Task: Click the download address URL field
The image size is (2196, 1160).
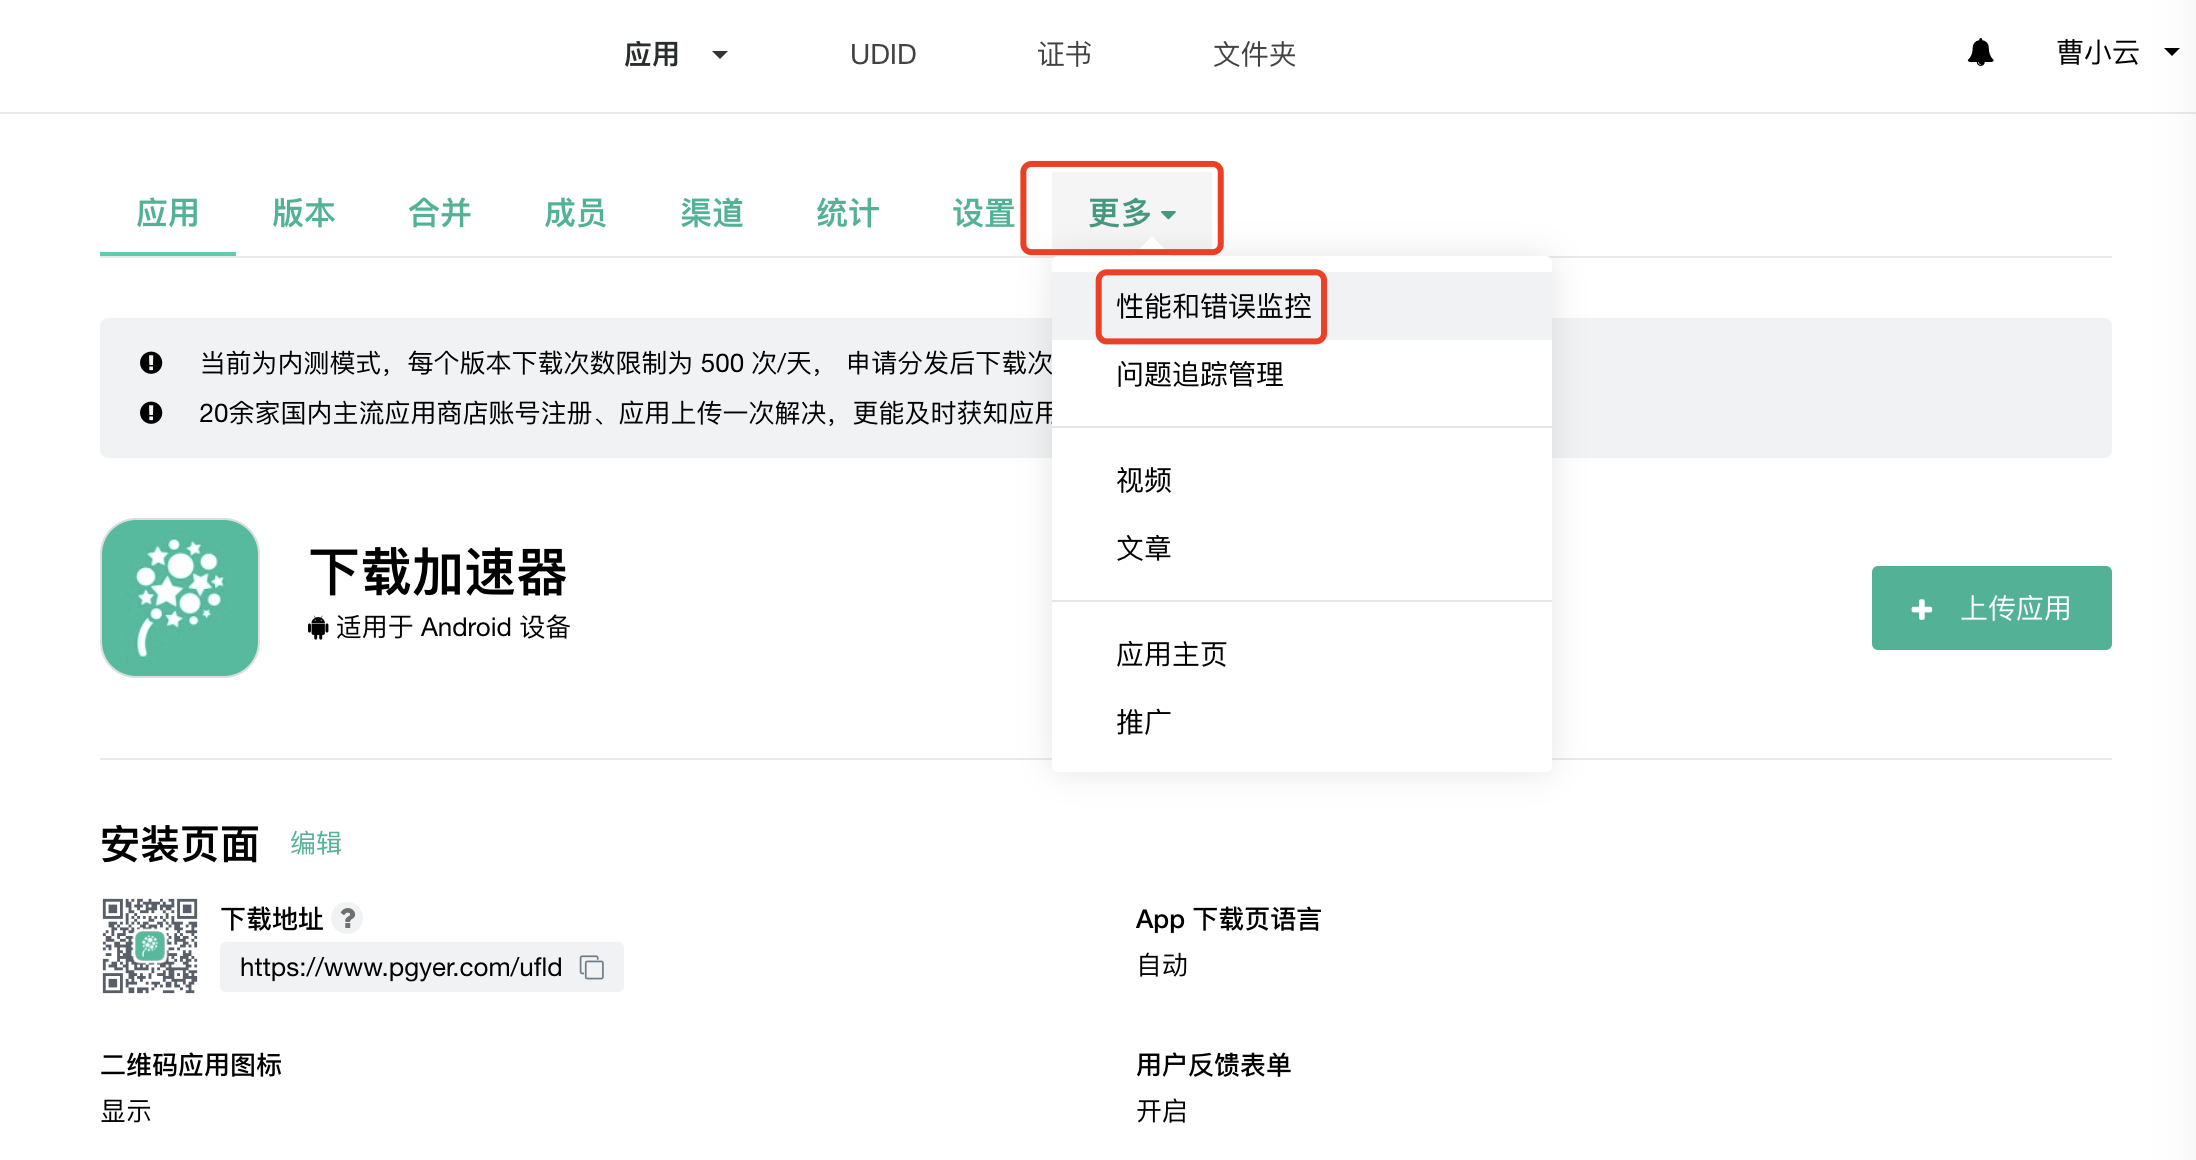Action: (400, 967)
